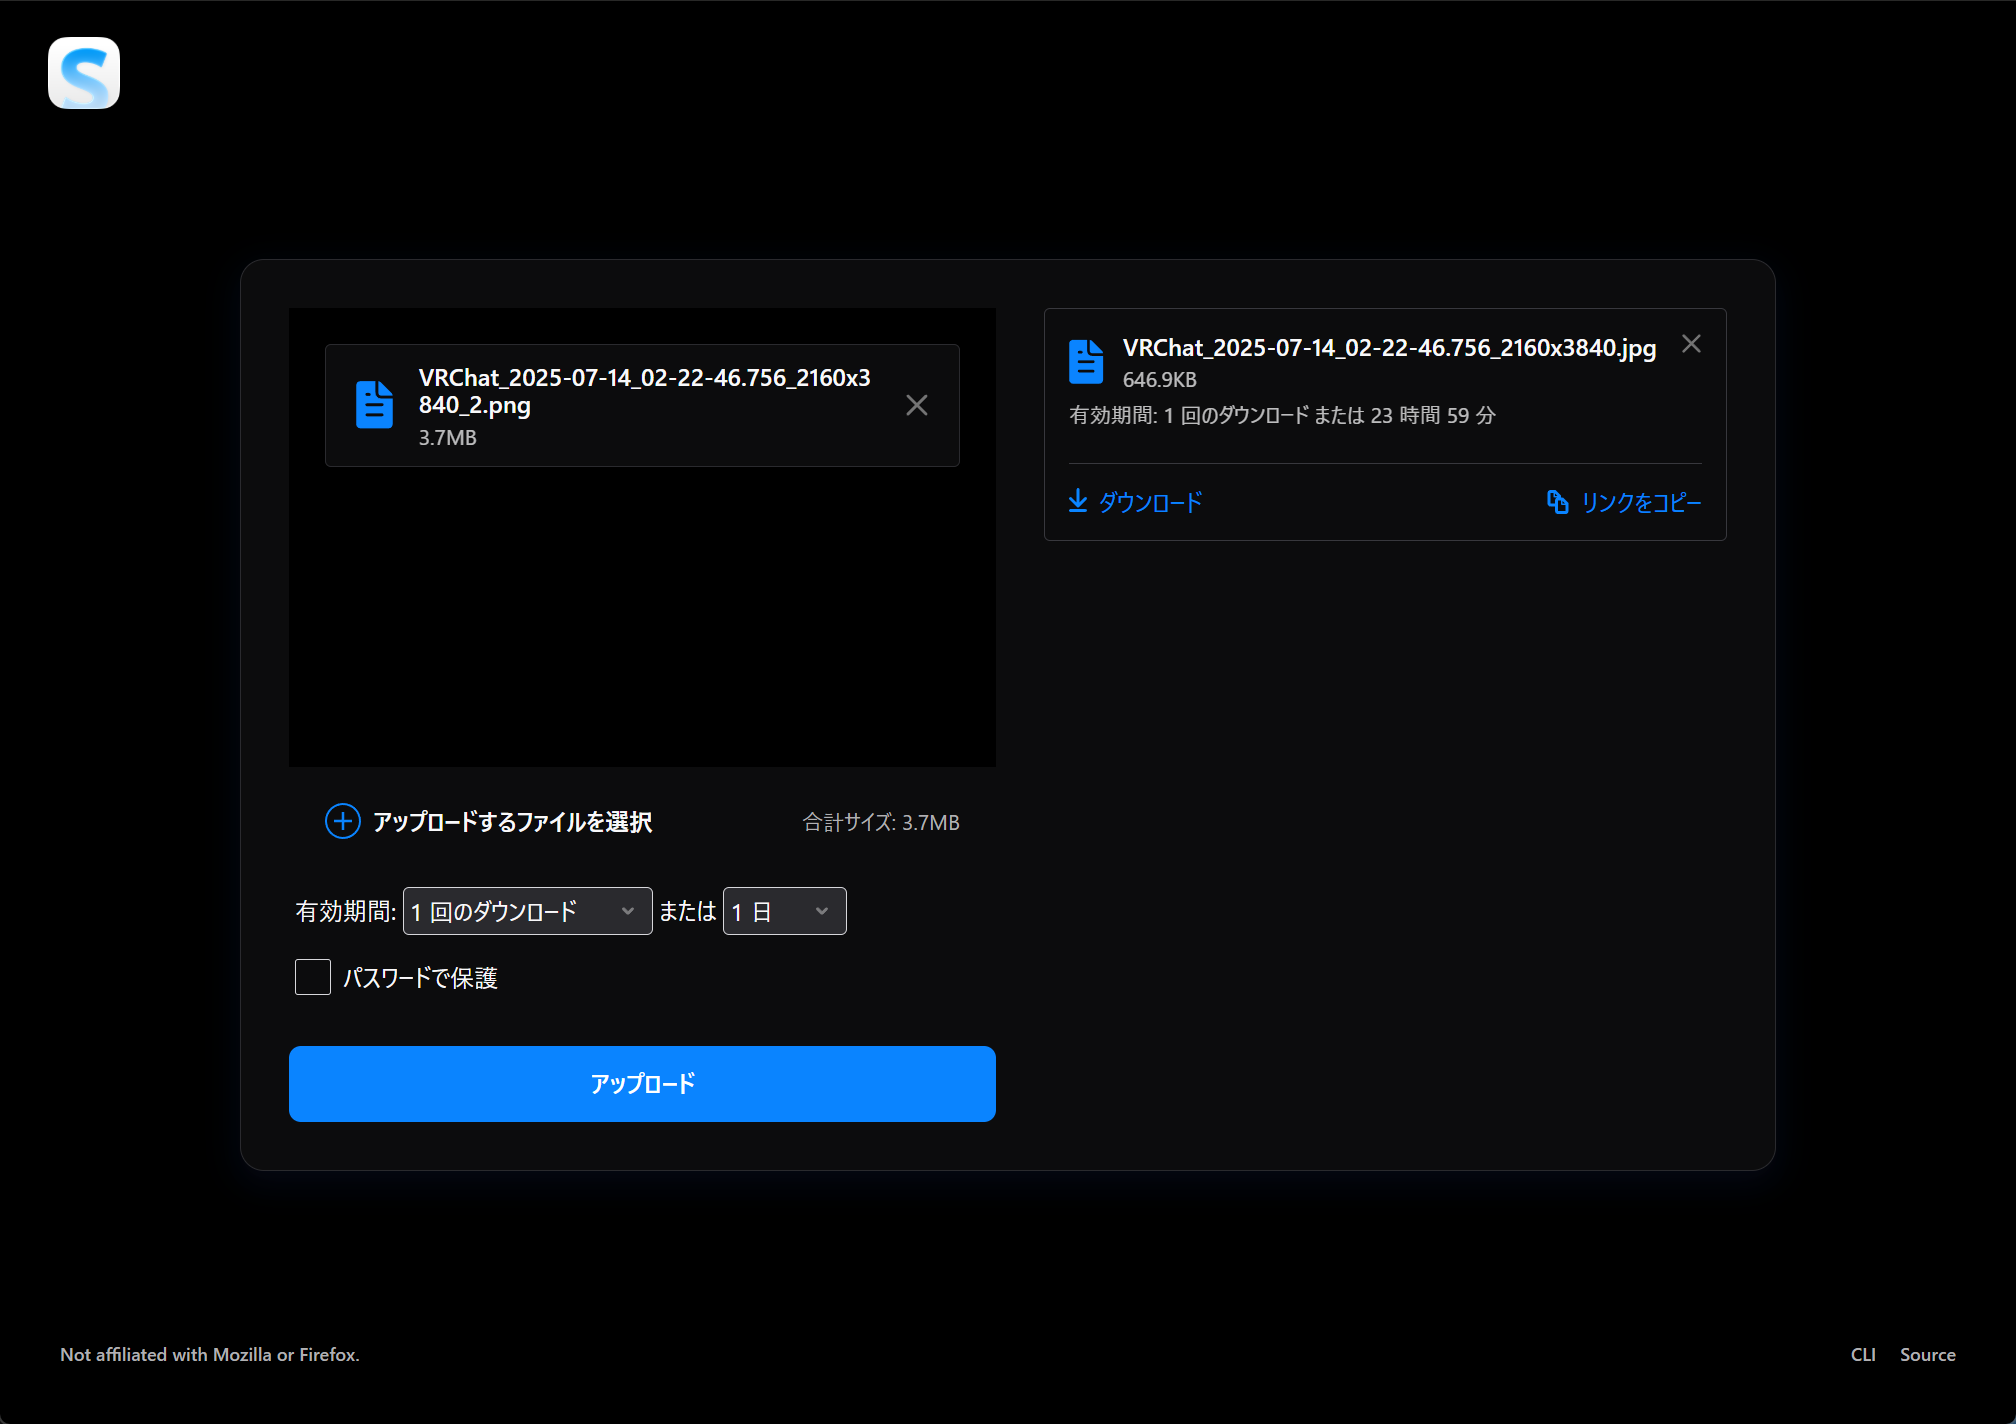Image resolution: width=2016 pixels, height=1424 pixels.
Task: Click the copy link icon
Action: 1558,502
